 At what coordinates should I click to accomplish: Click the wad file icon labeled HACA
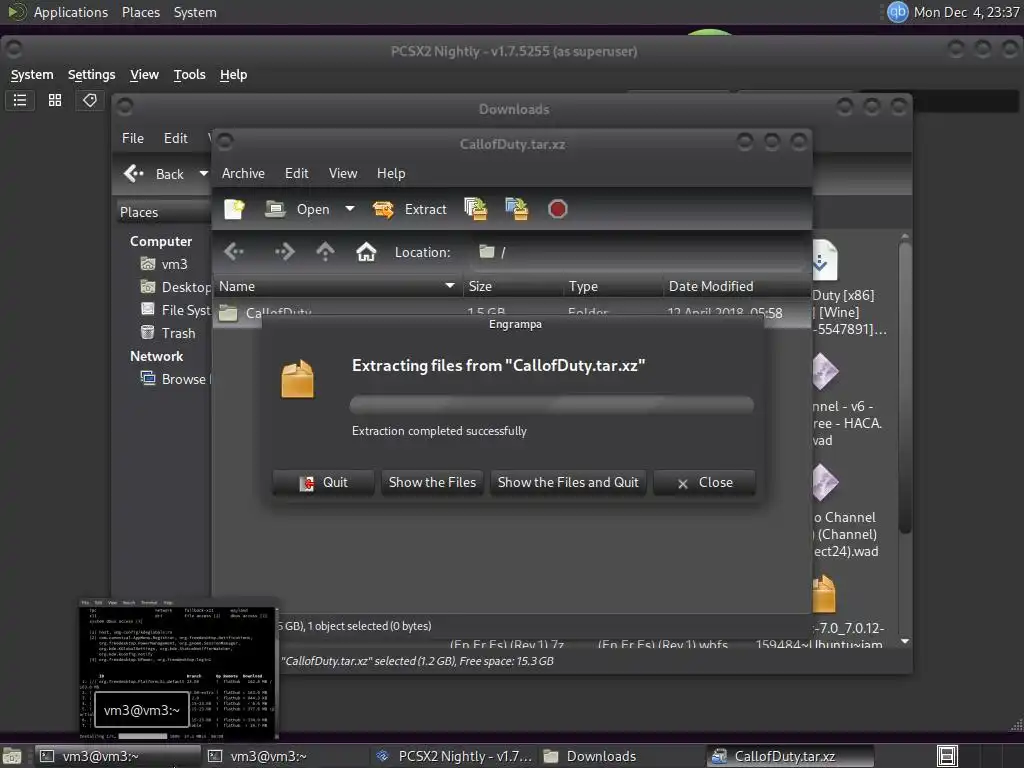point(825,371)
